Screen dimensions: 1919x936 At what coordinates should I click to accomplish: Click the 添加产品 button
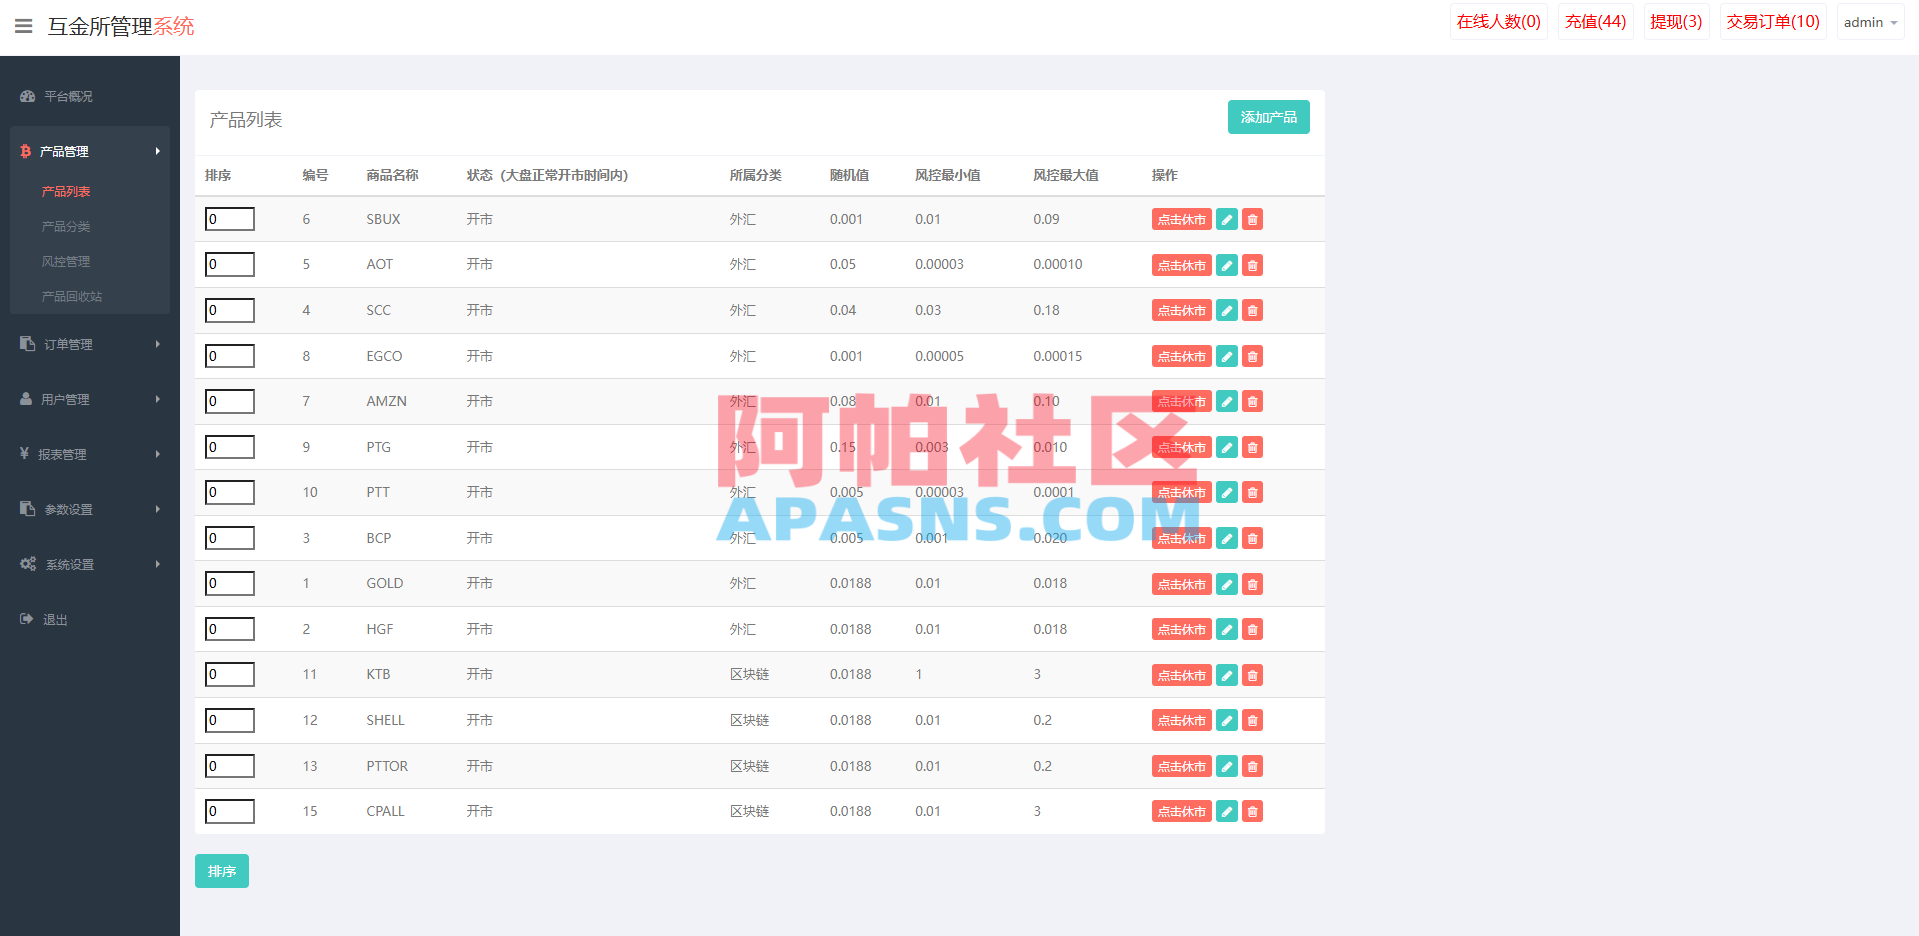[x=1268, y=117]
